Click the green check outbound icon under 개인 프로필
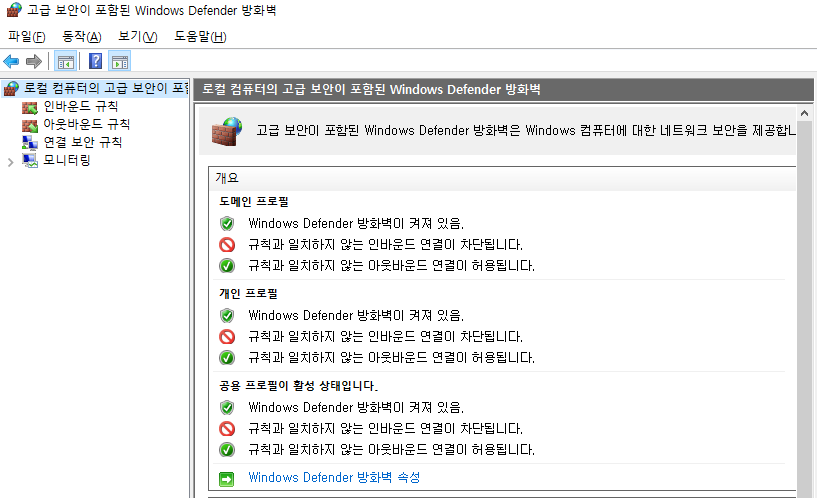 pyautogui.click(x=227, y=358)
